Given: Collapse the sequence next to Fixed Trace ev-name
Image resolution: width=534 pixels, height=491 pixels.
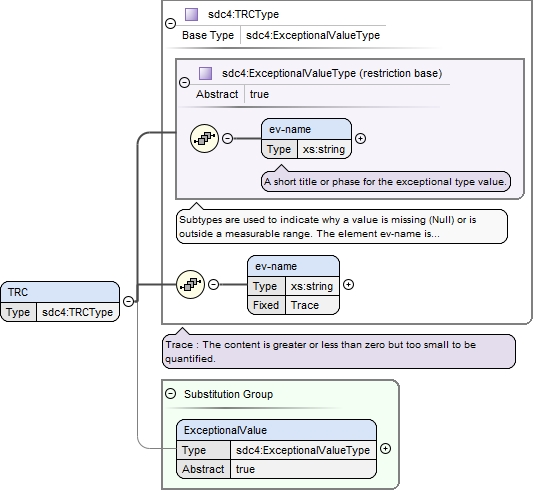Looking at the screenshot, I should 213,284.
